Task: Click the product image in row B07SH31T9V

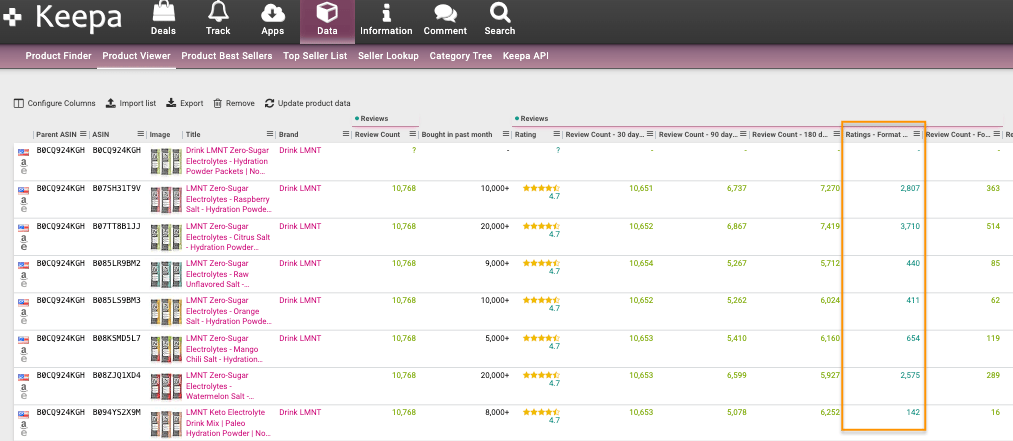Action: pos(166,199)
